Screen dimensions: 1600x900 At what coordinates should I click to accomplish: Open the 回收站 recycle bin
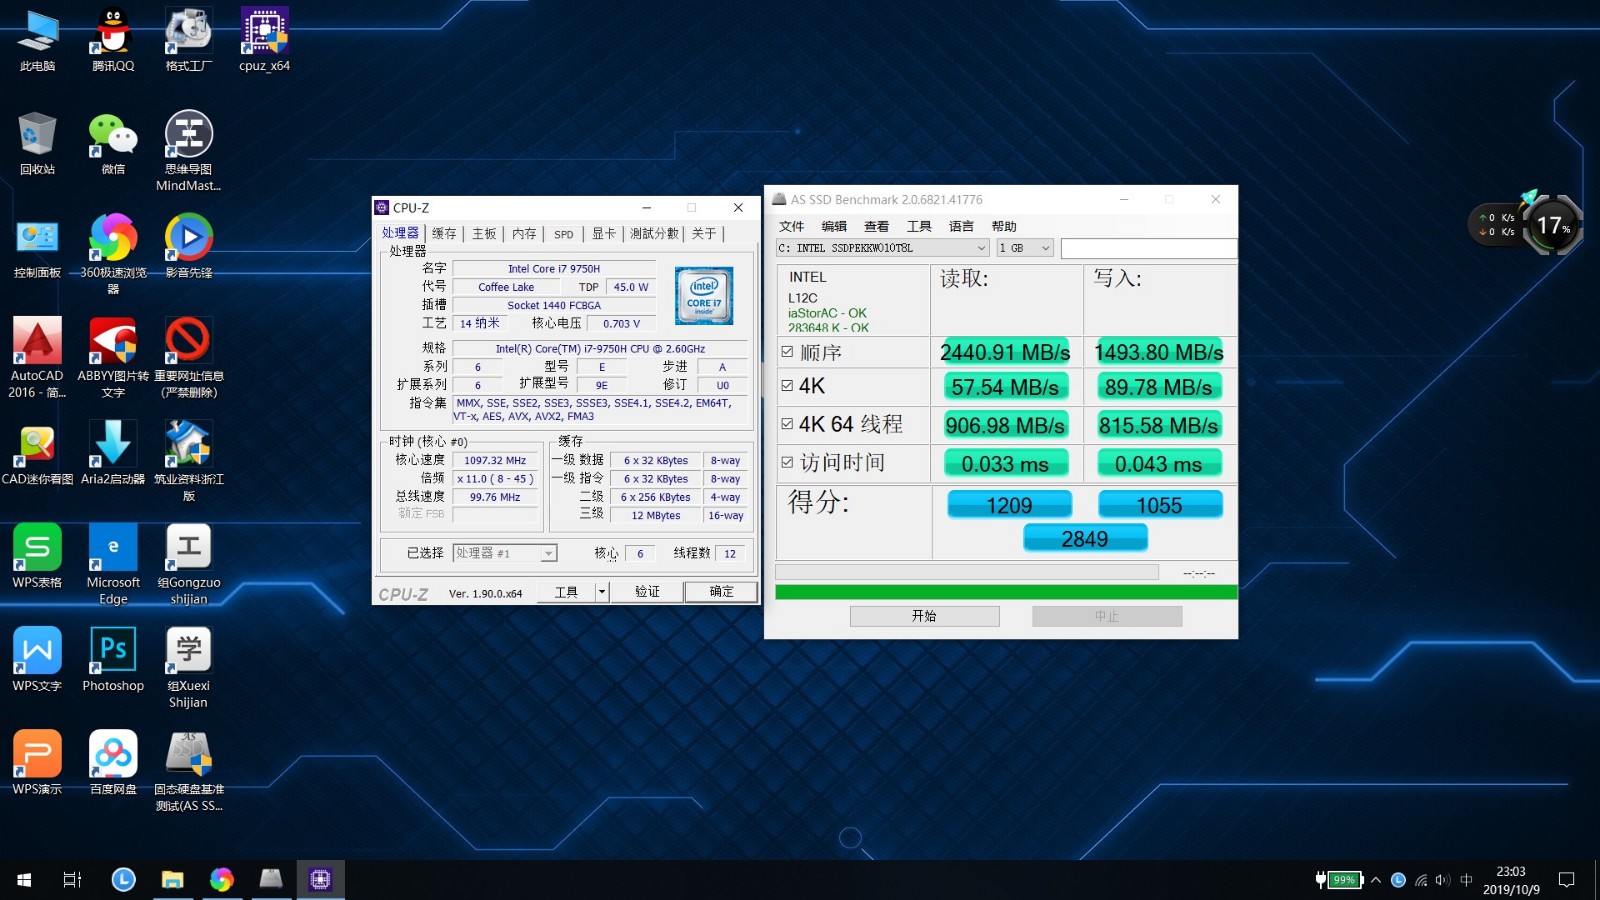(37, 144)
